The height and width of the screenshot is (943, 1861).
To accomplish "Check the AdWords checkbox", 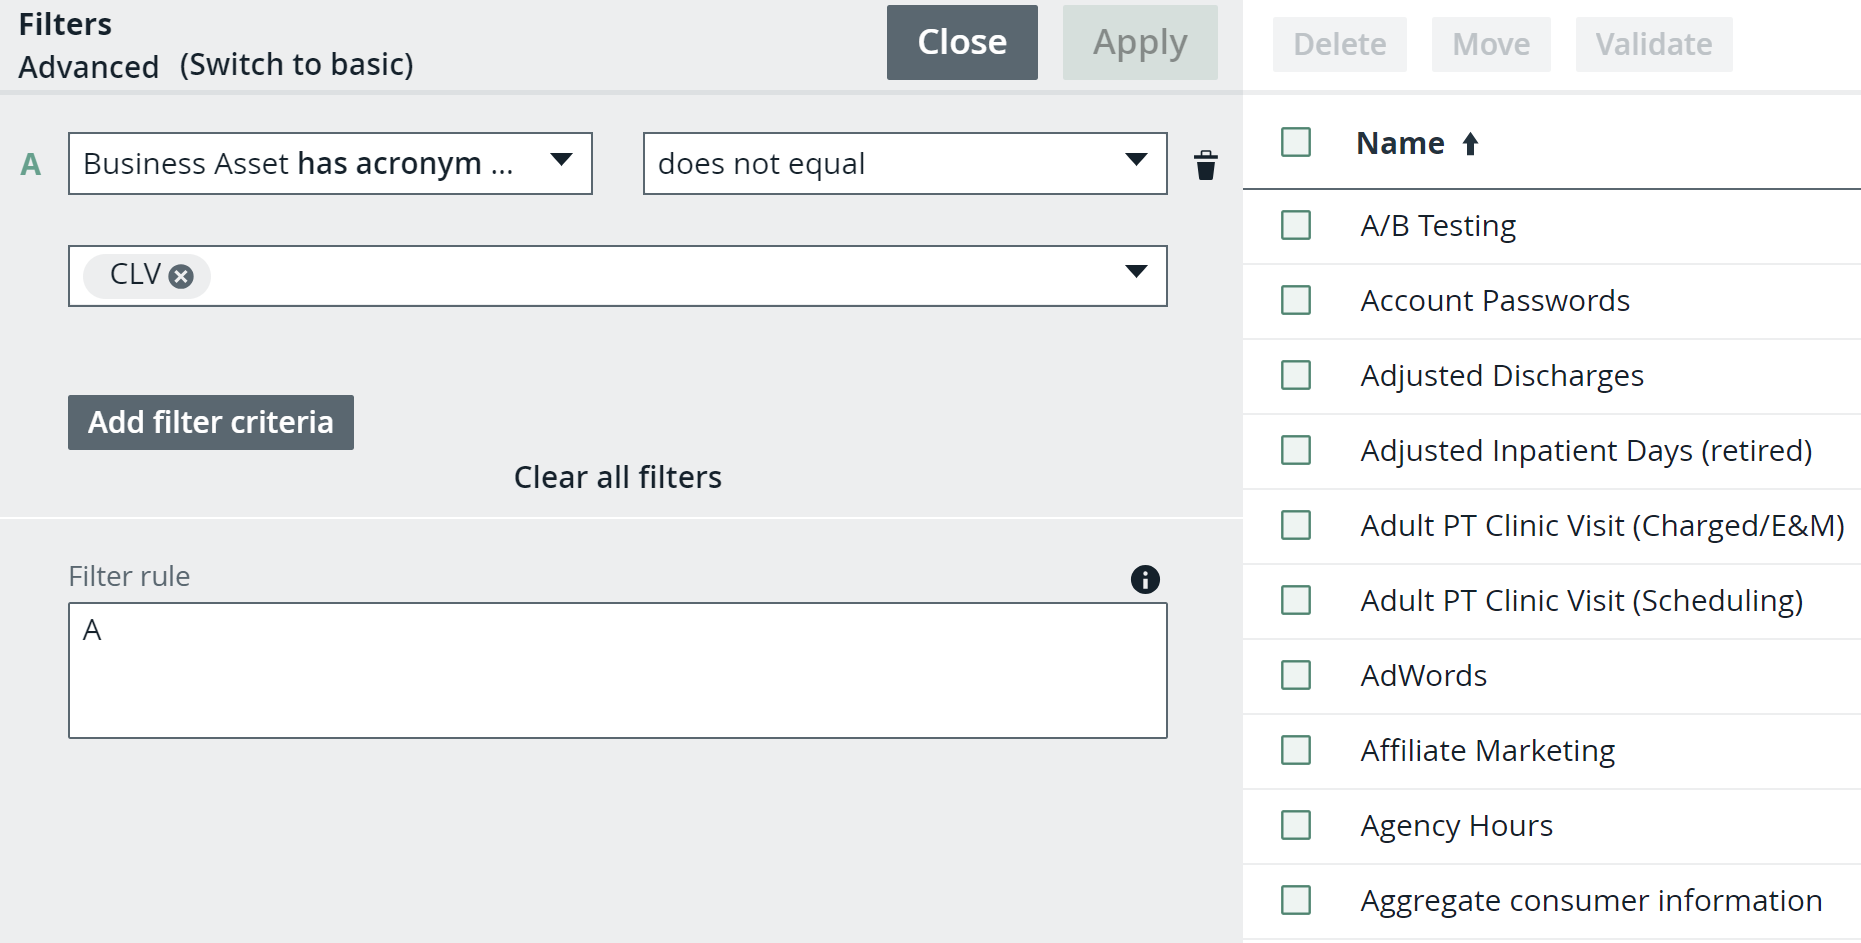I will [1295, 675].
